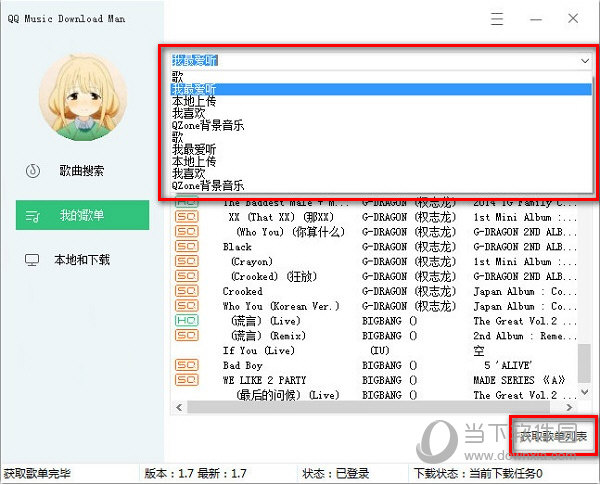Select the first 歌 dropdown entry
This screenshot has width=601, height=485.
(x=381, y=77)
